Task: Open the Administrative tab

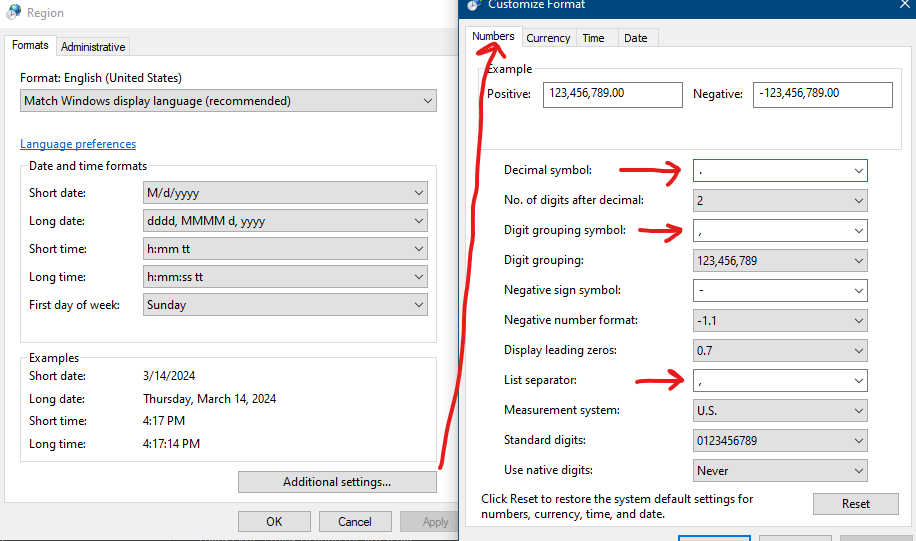Action: (93, 47)
